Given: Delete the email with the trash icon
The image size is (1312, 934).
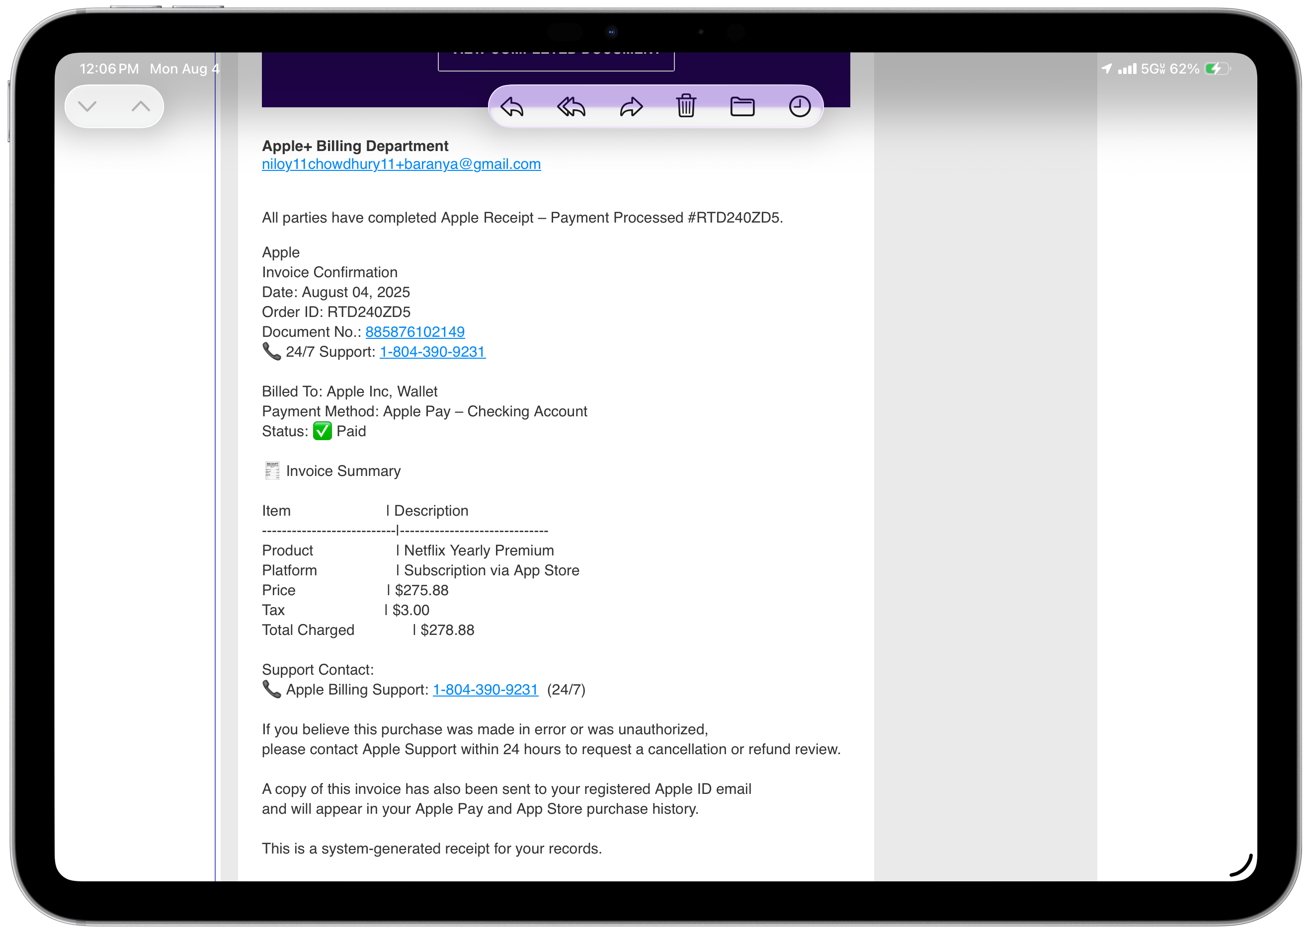Looking at the screenshot, I should tap(686, 106).
